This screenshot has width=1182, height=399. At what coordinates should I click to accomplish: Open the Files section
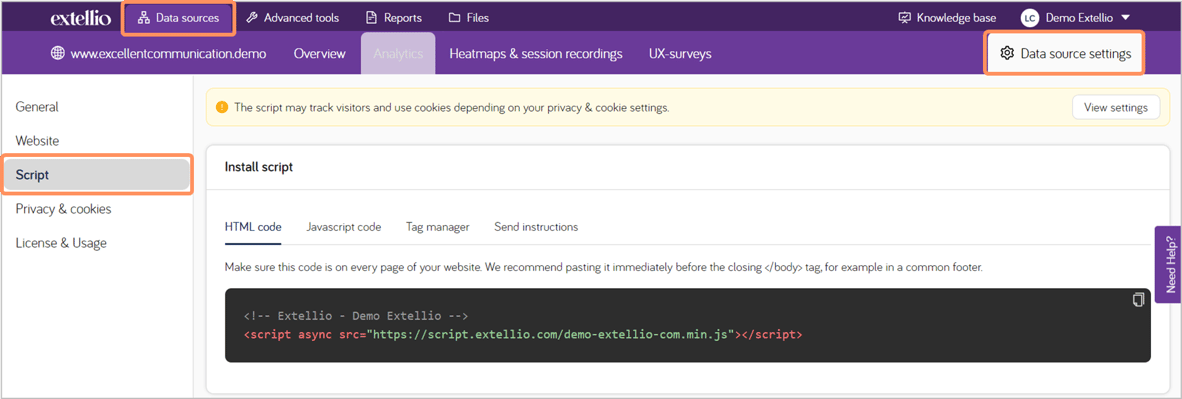(468, 17)
